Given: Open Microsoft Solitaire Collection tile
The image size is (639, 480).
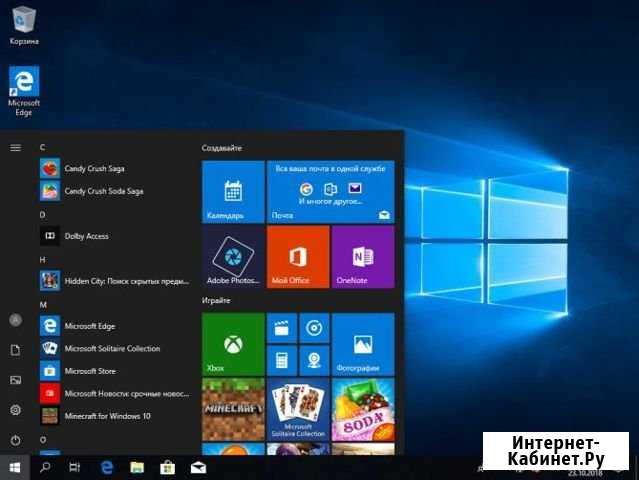Looking at the screenshot, I should click(x=298, y=410).
